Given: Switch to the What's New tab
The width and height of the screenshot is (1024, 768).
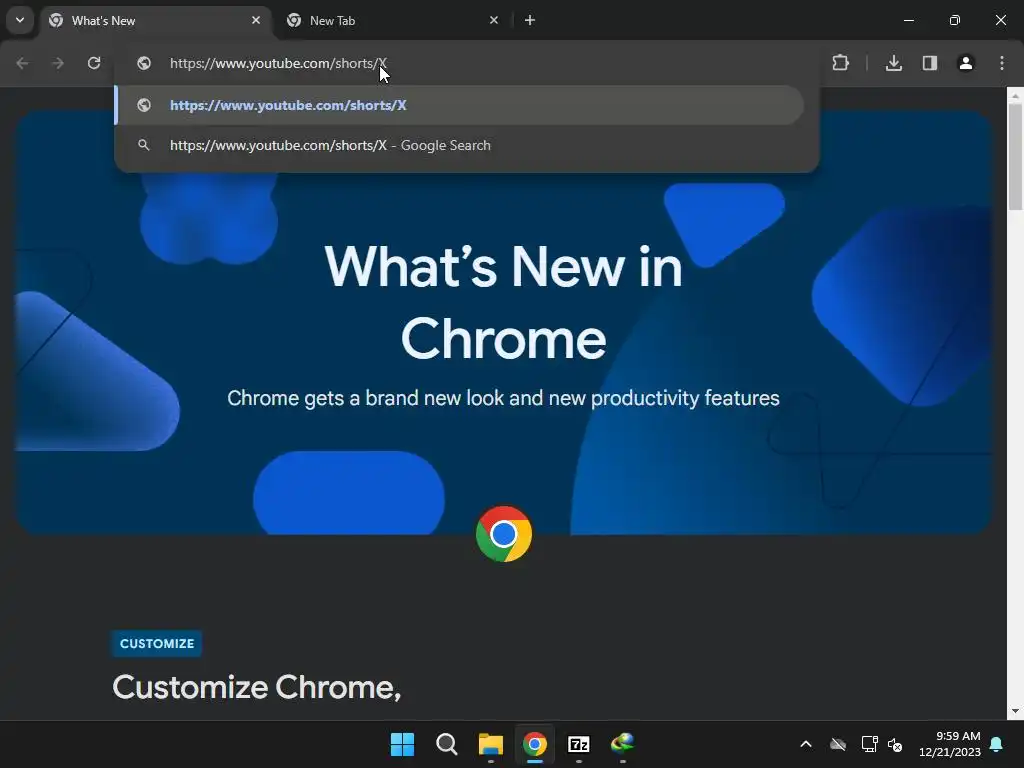Looking at the screenshot, I should click(x=156, y=20).
